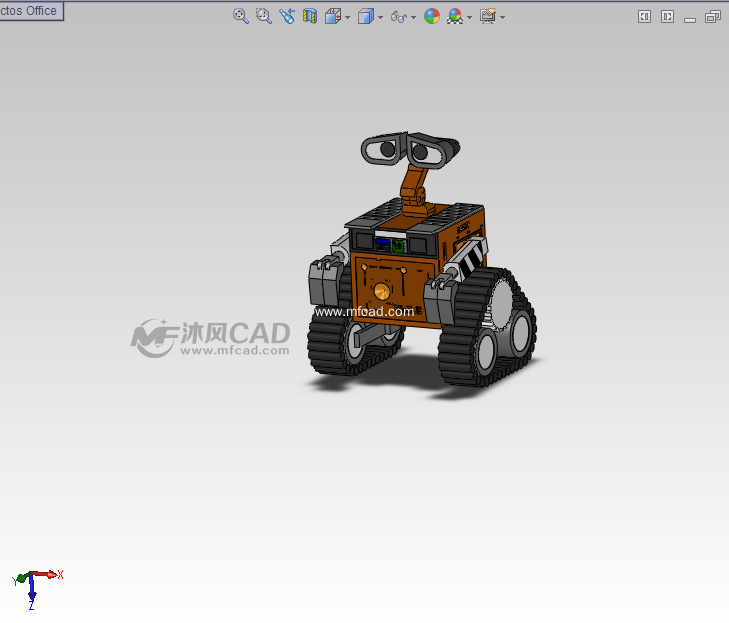729x623 pixels.
Task: Click the green Y axis of the triad
Action: 20,579
